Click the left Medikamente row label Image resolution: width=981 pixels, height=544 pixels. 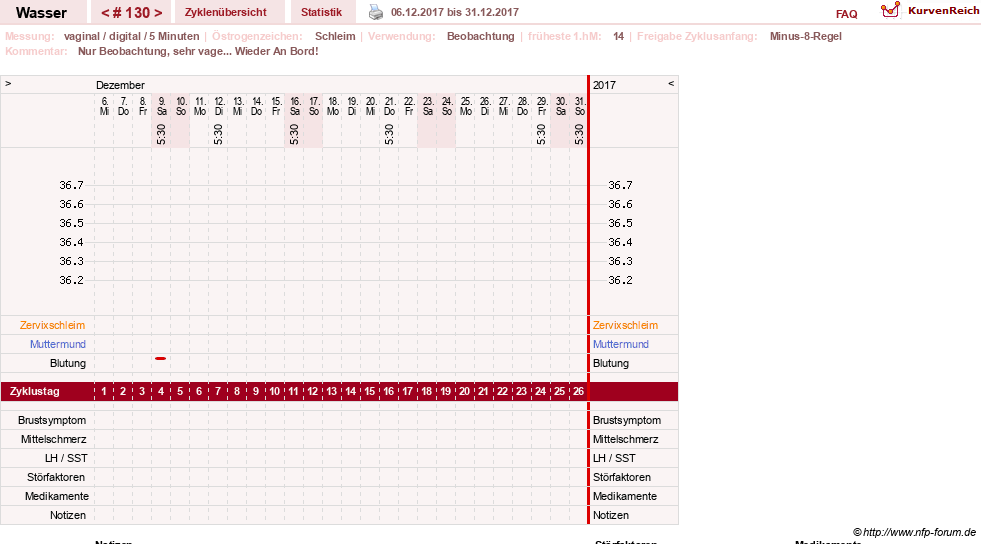pos(57,496)
